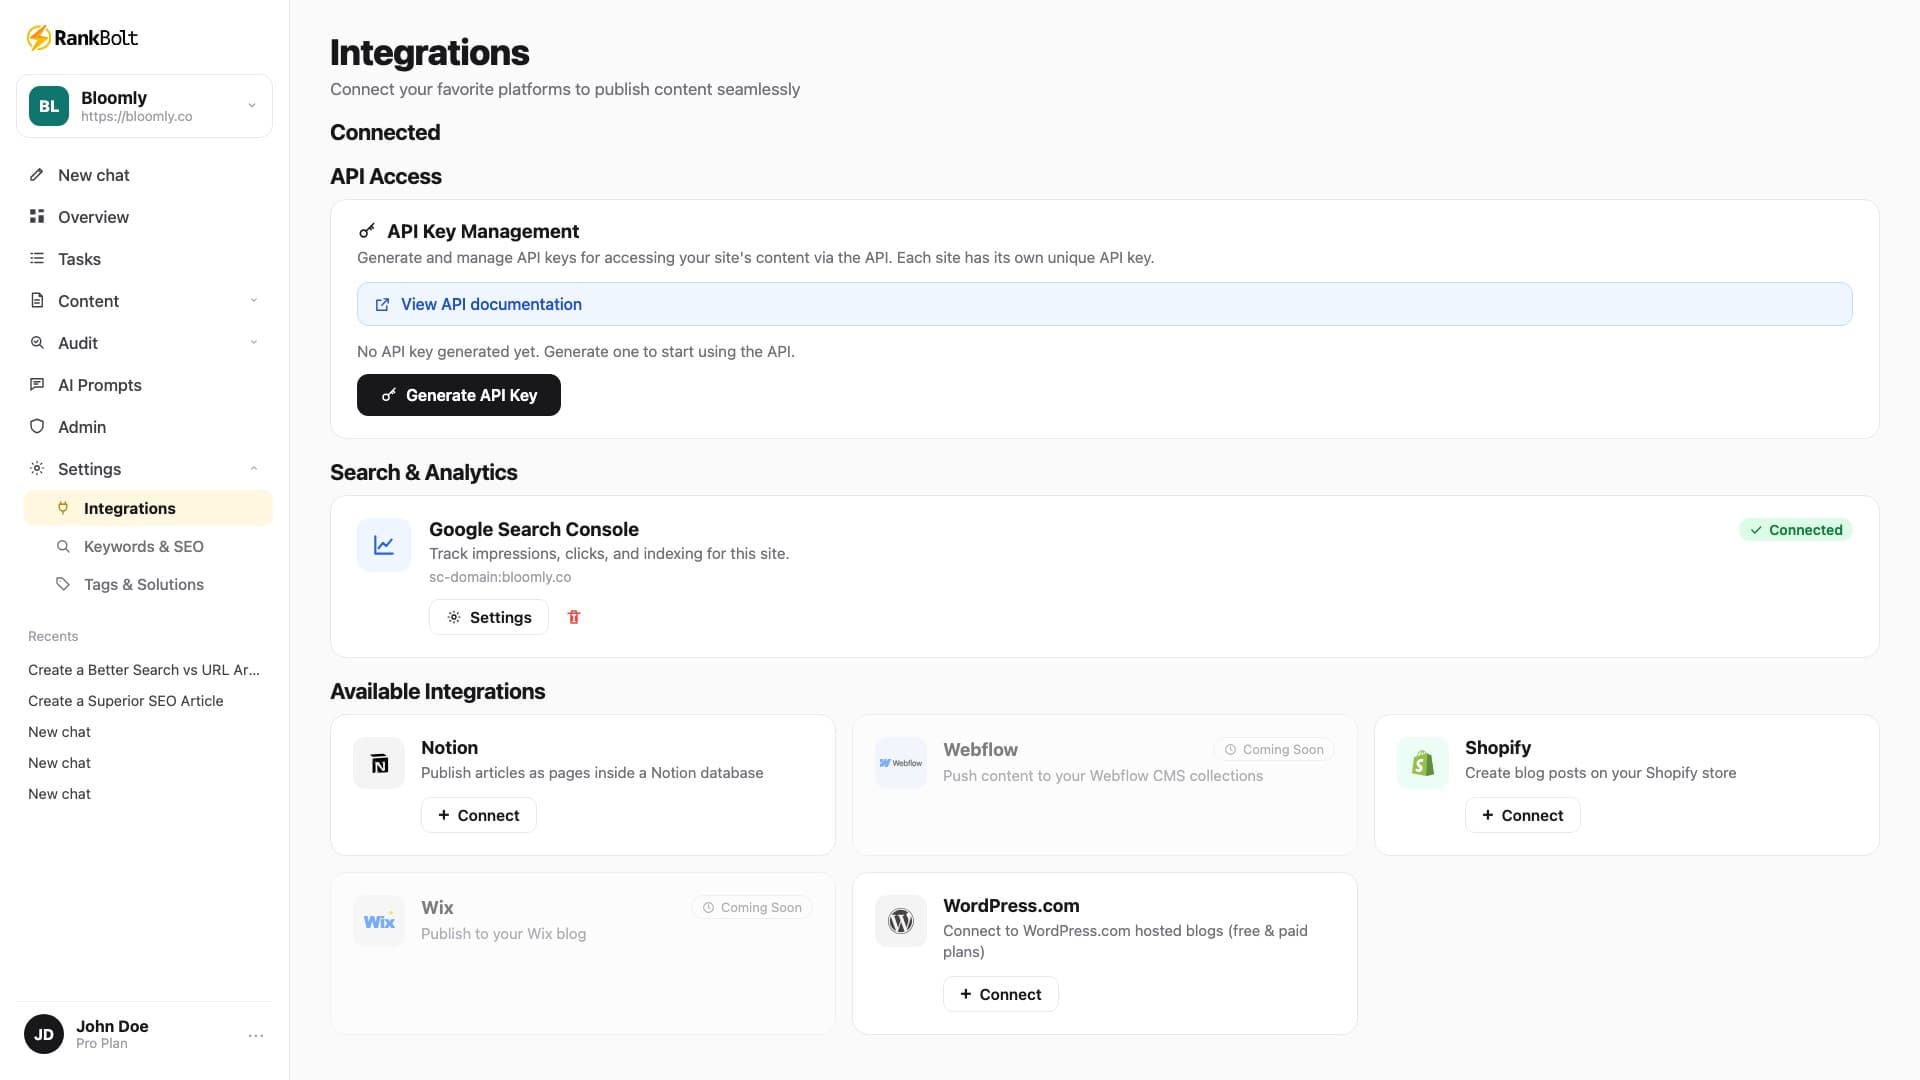Expand the Content menu chevron
Viewport: 1920px width, 1080px height.
pos(254,301)
